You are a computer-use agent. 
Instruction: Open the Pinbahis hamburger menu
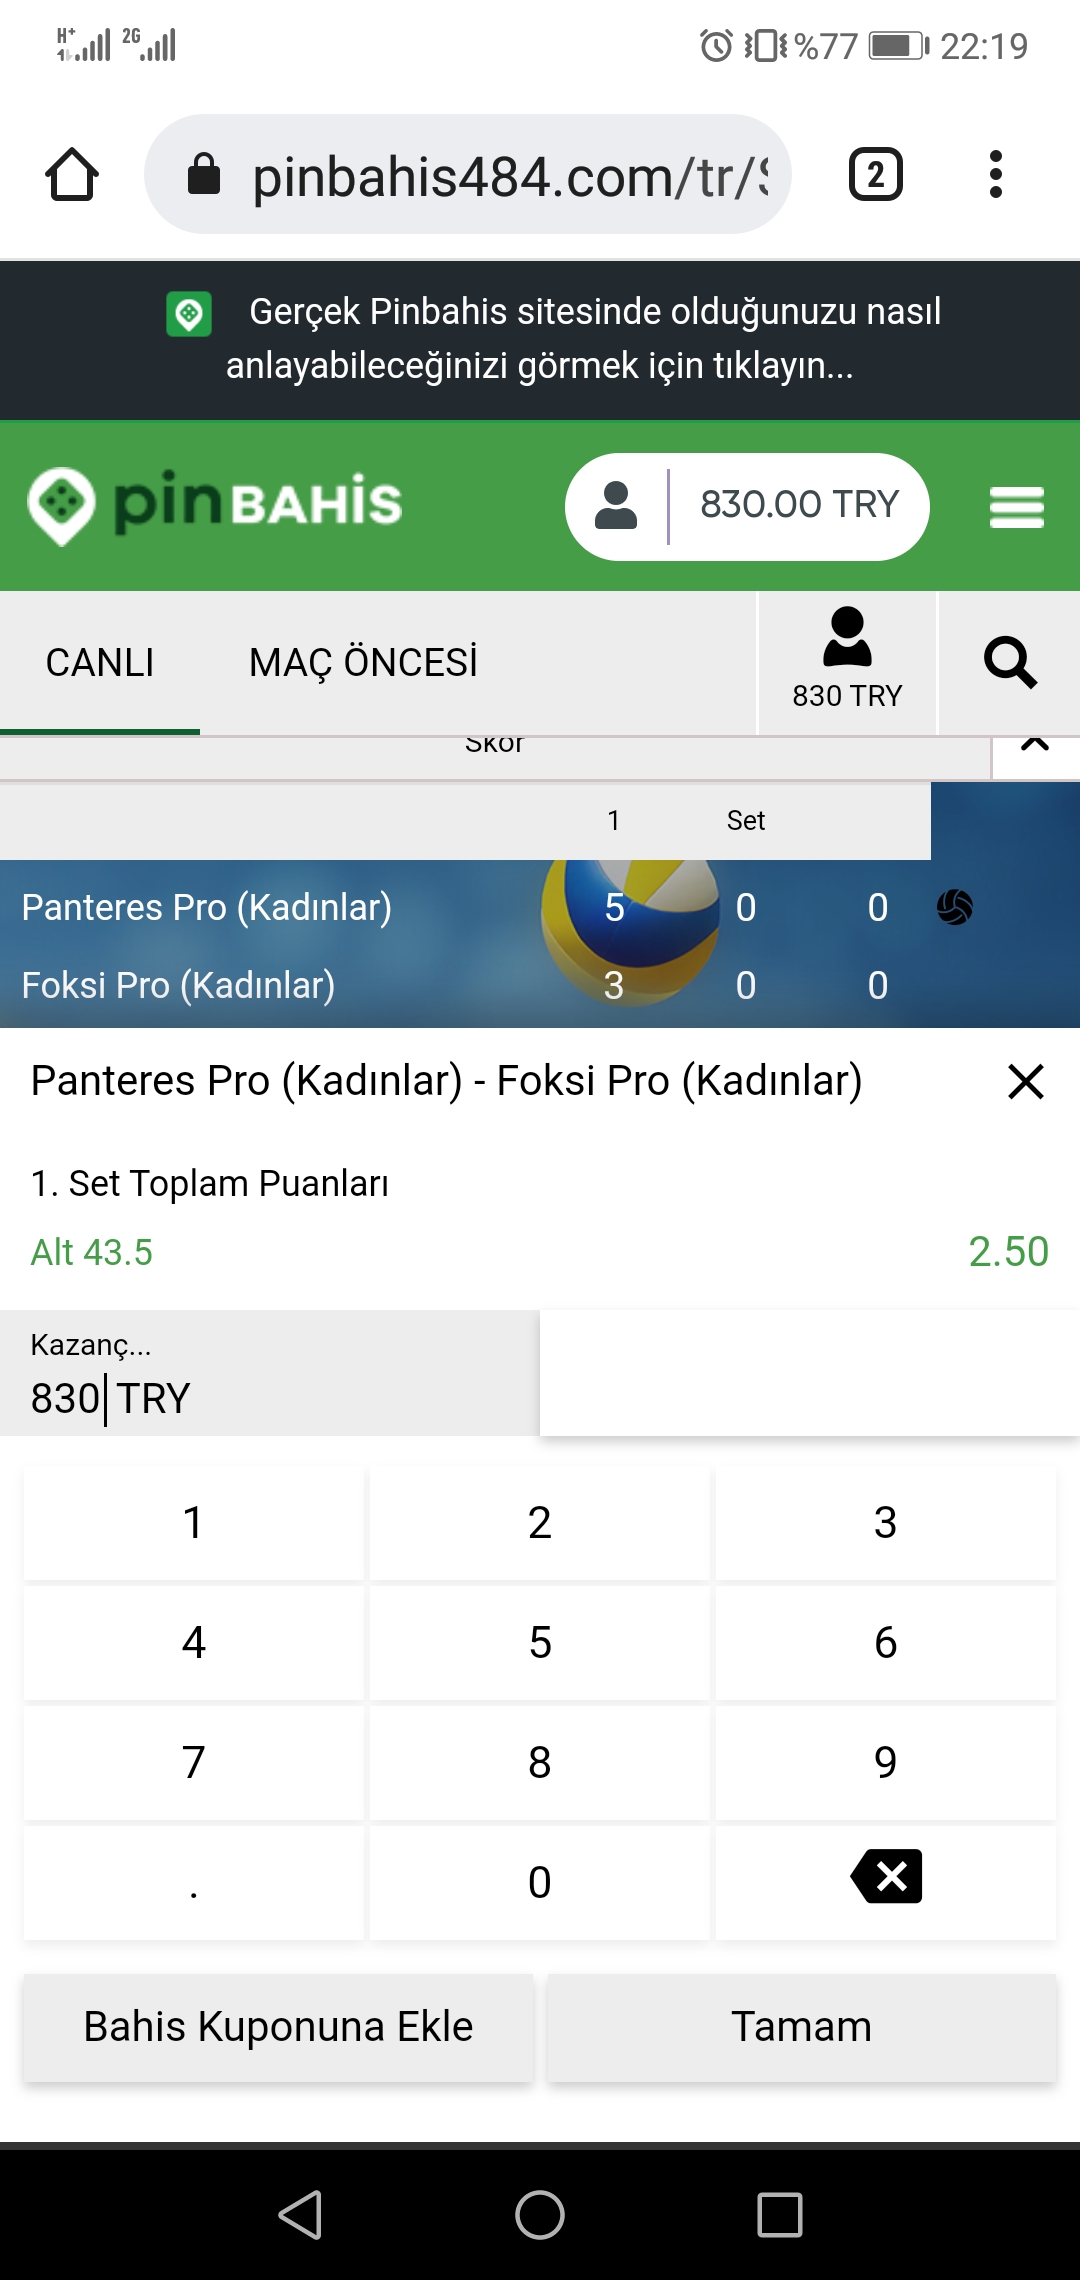coord(1017,507)
